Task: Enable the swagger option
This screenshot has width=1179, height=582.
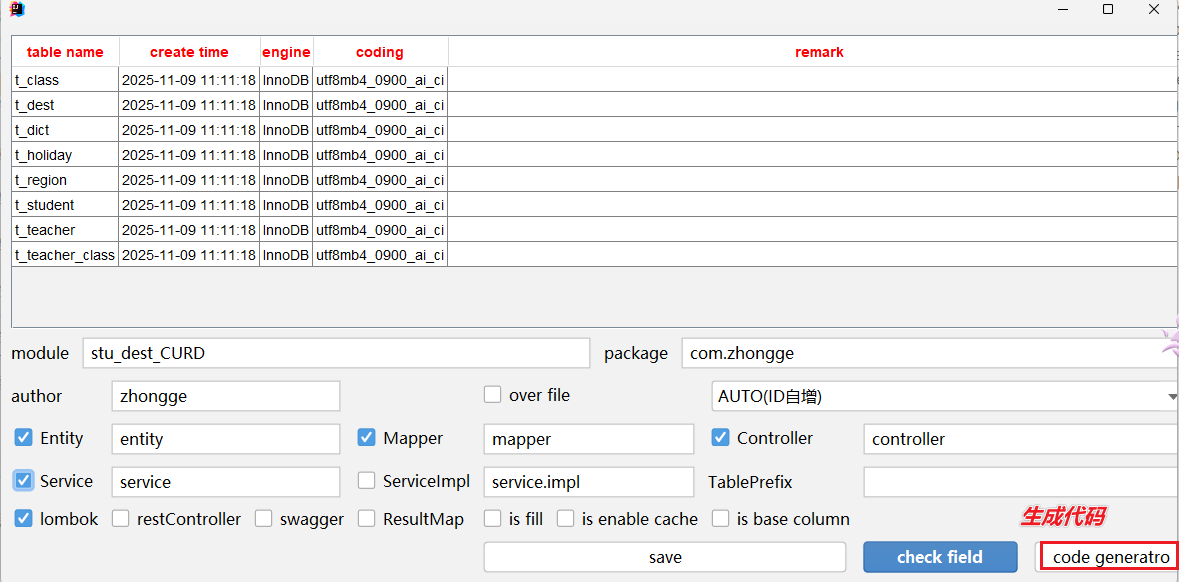Action: [263, 519]
